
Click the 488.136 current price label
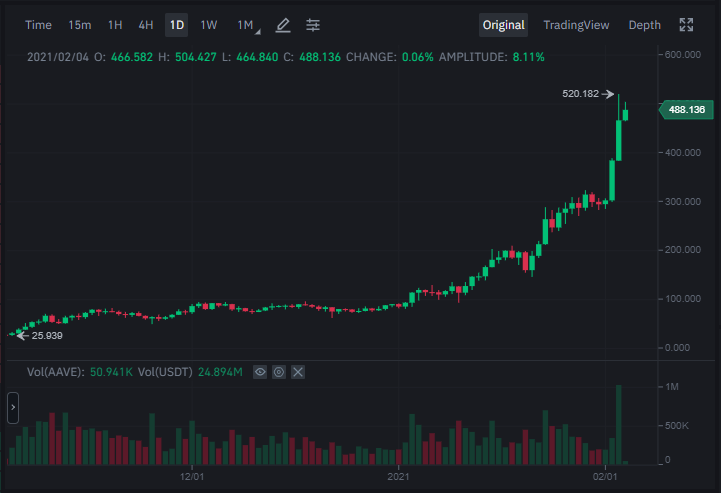point(686,109)
